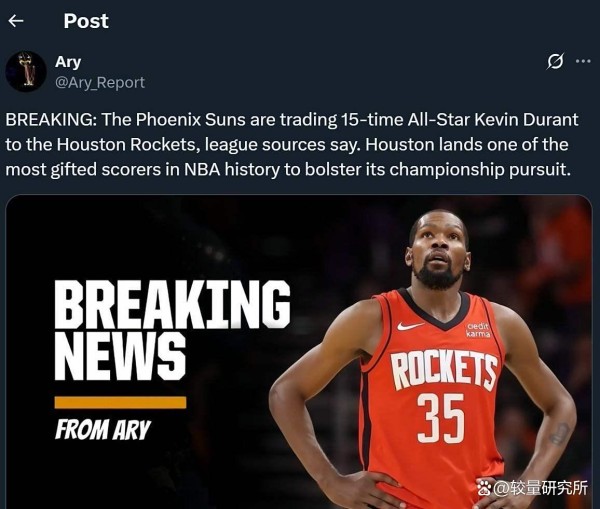600x509 pixels.
Task: Click the tweet text starting with BREAKING
Action: coord(292,144)
